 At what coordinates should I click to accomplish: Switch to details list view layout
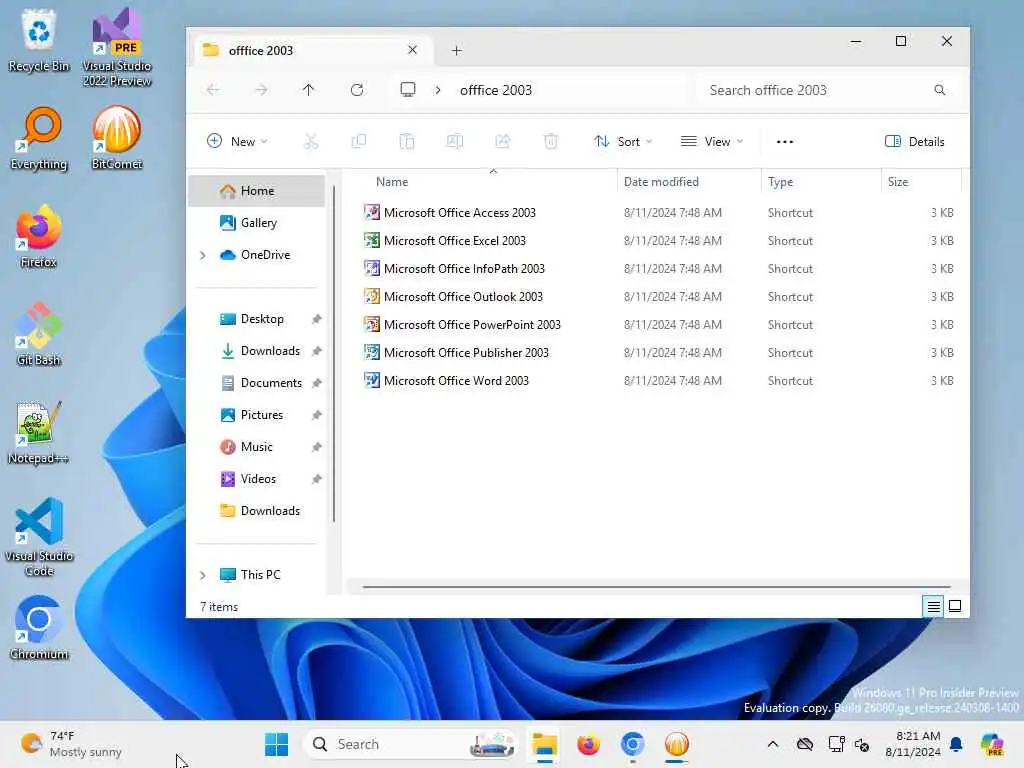pos(934,607)
